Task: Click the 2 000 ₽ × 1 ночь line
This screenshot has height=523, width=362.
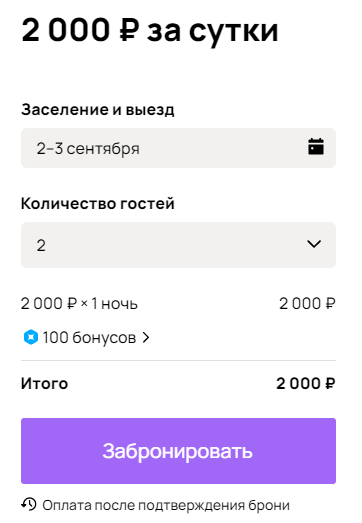Action: click(79, 304)
